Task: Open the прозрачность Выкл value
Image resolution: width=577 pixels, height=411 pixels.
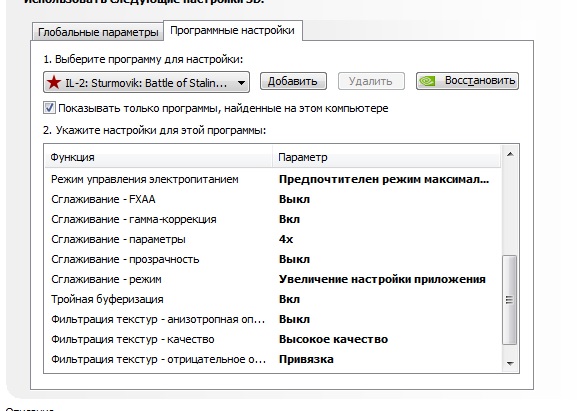Action: [294, 259]
